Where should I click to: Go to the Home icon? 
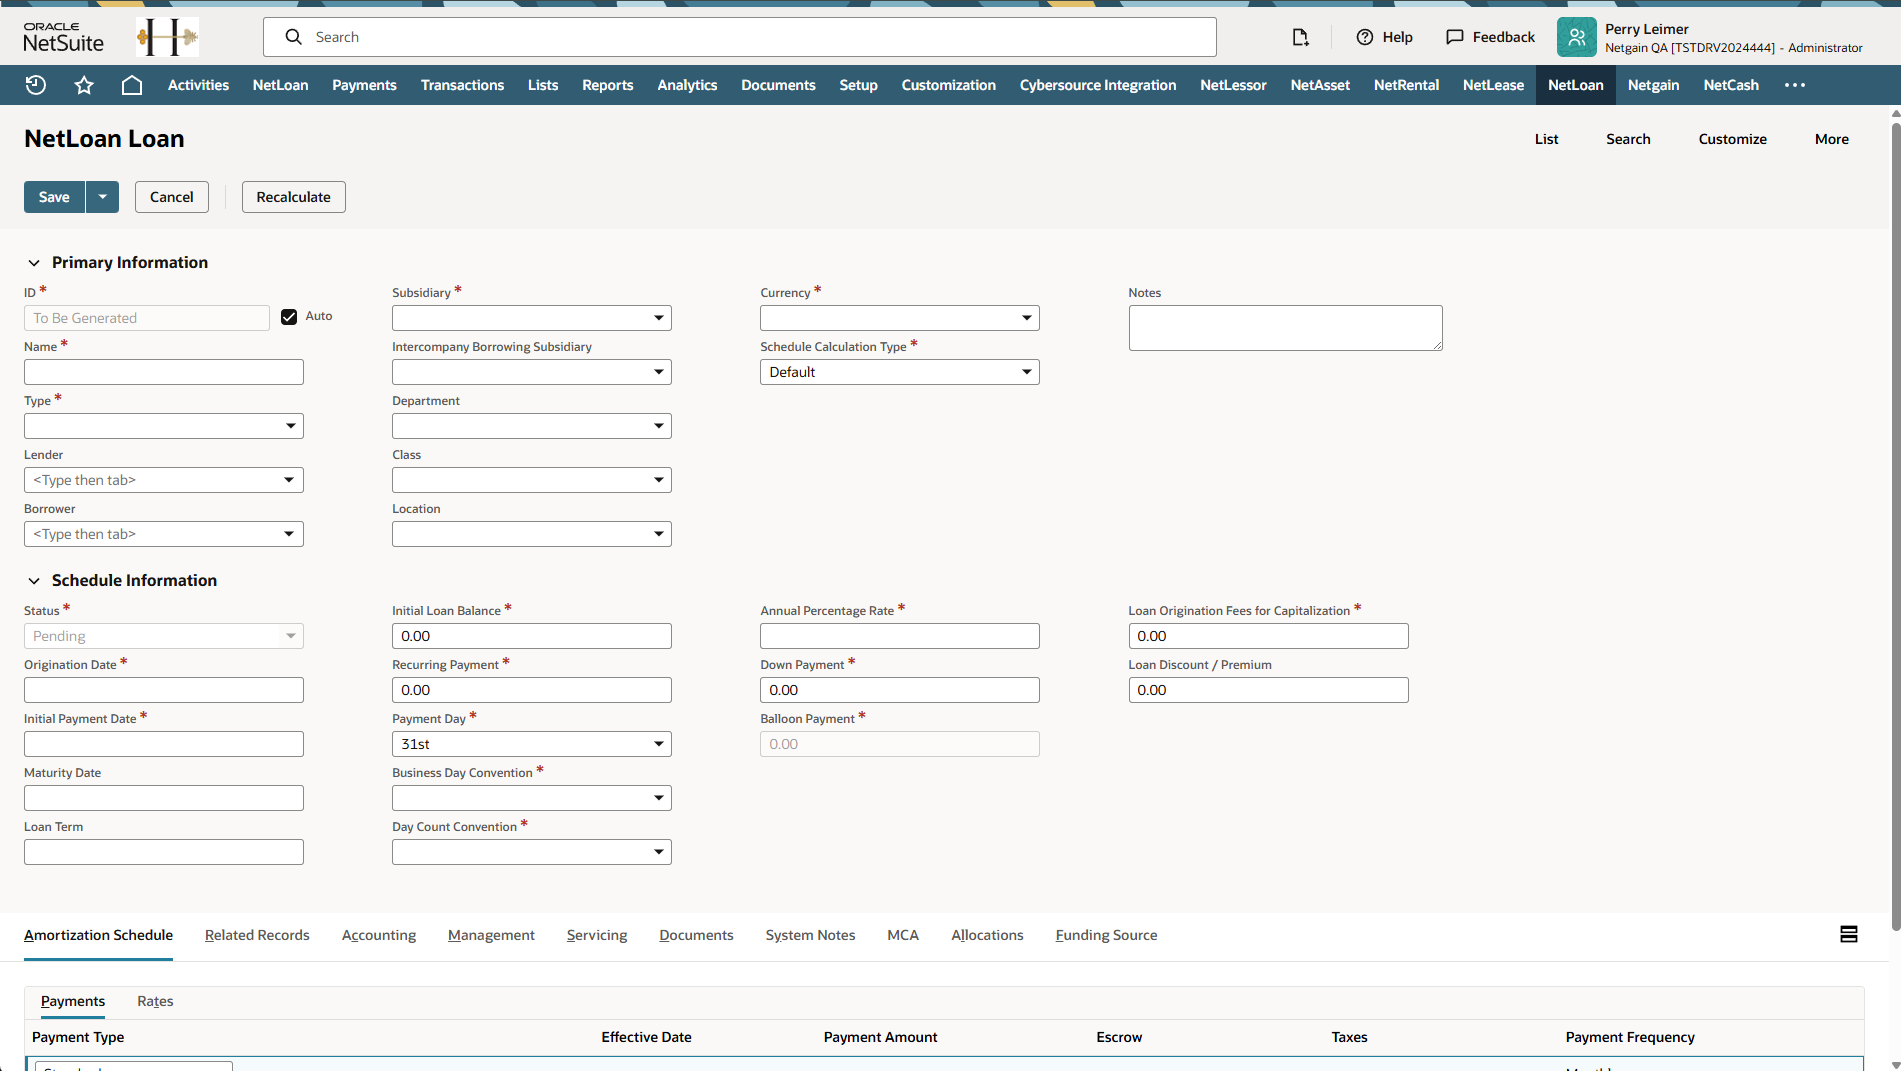[131, 85]
